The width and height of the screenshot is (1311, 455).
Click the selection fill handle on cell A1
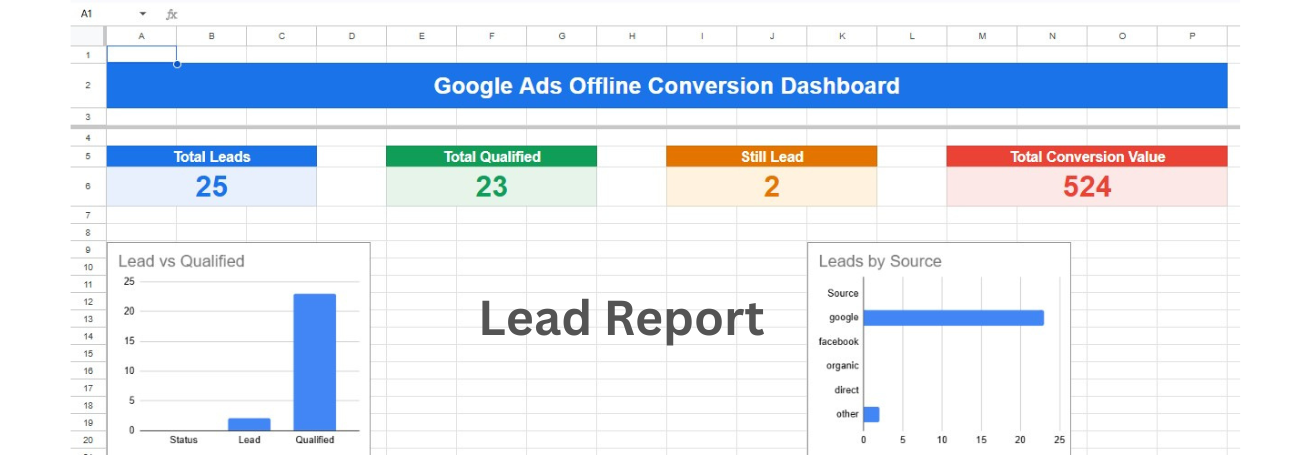click(x=177, y=64)
